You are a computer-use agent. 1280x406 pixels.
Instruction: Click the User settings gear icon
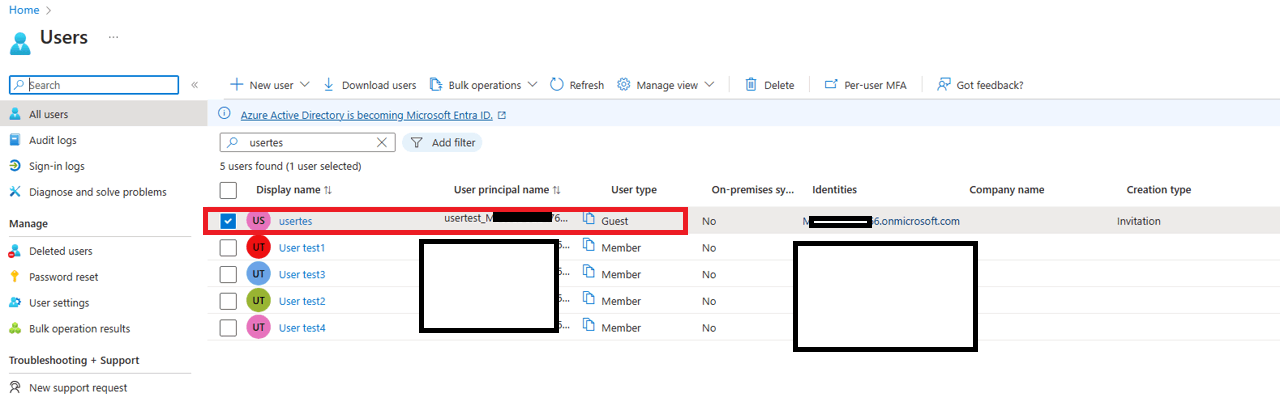[x=15, y=303]
